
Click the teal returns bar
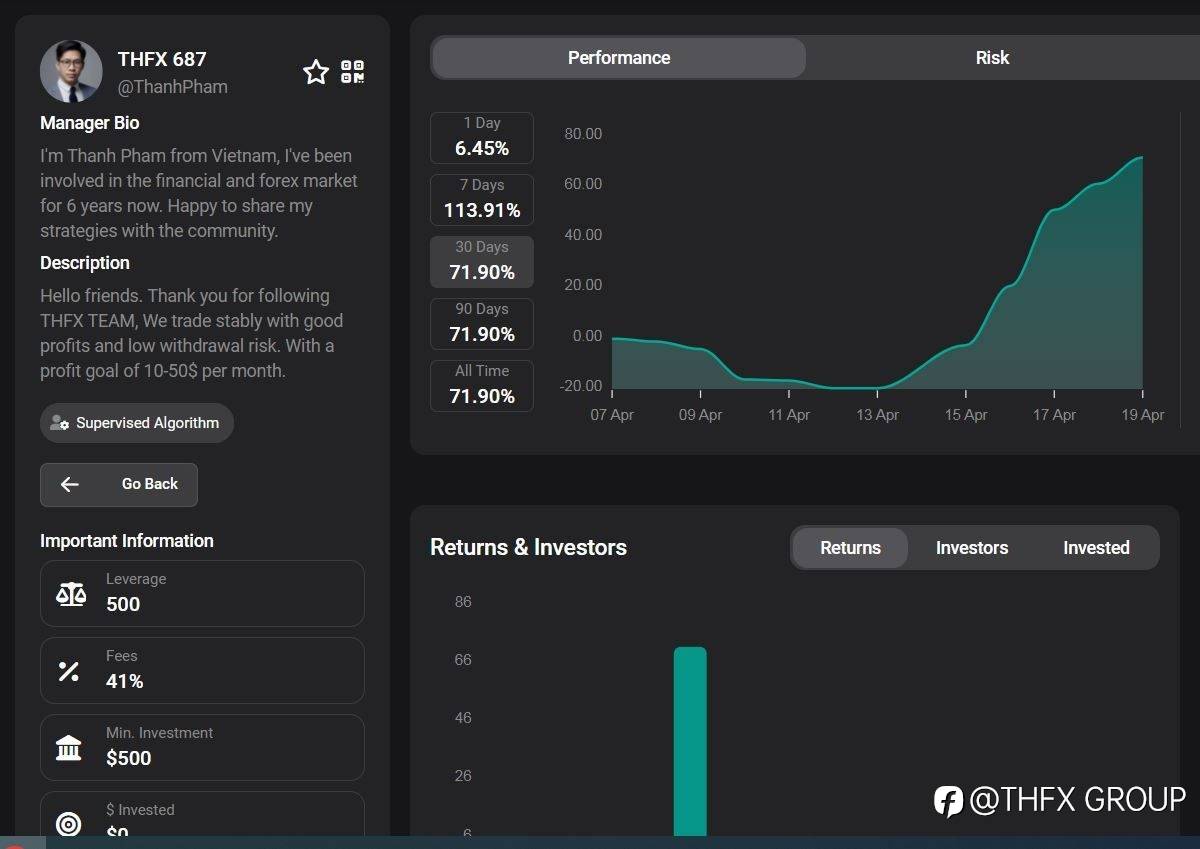(690, 740)
